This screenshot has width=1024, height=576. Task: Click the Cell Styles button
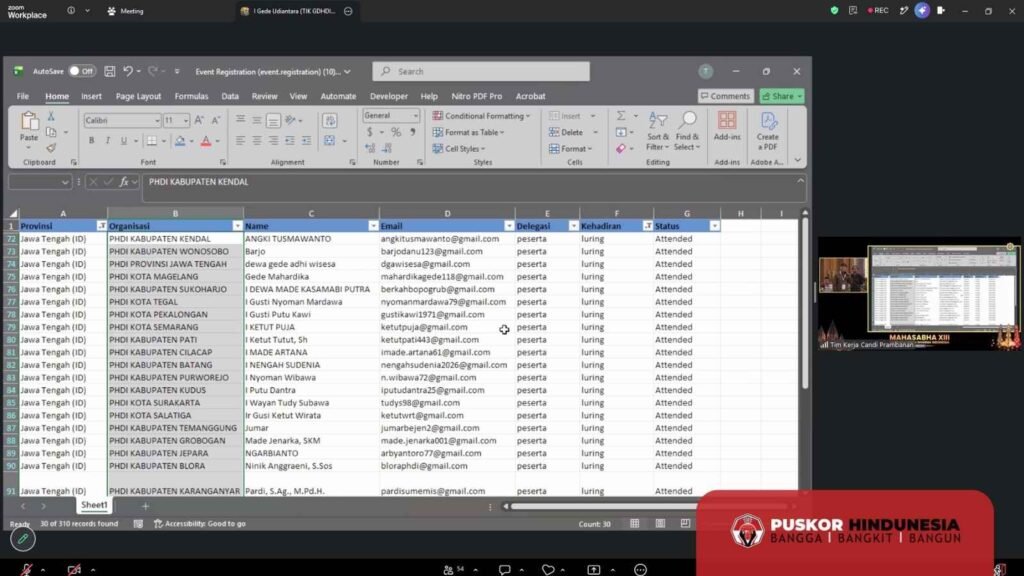tap(459, 149)
